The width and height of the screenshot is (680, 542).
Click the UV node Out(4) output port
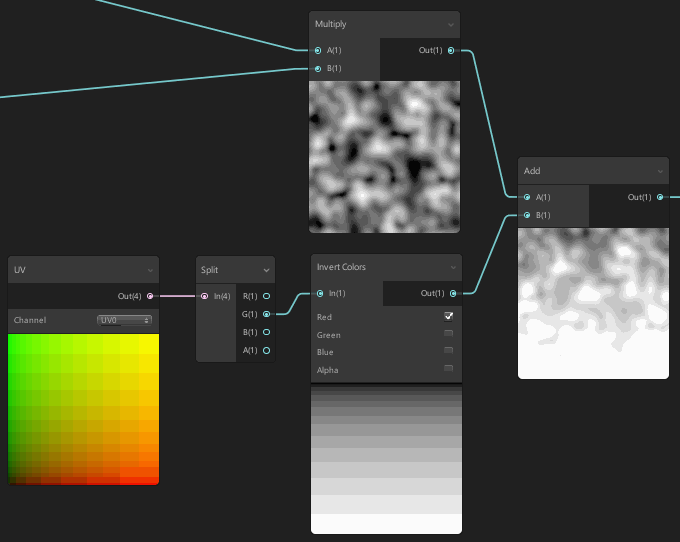coord(150,296)
